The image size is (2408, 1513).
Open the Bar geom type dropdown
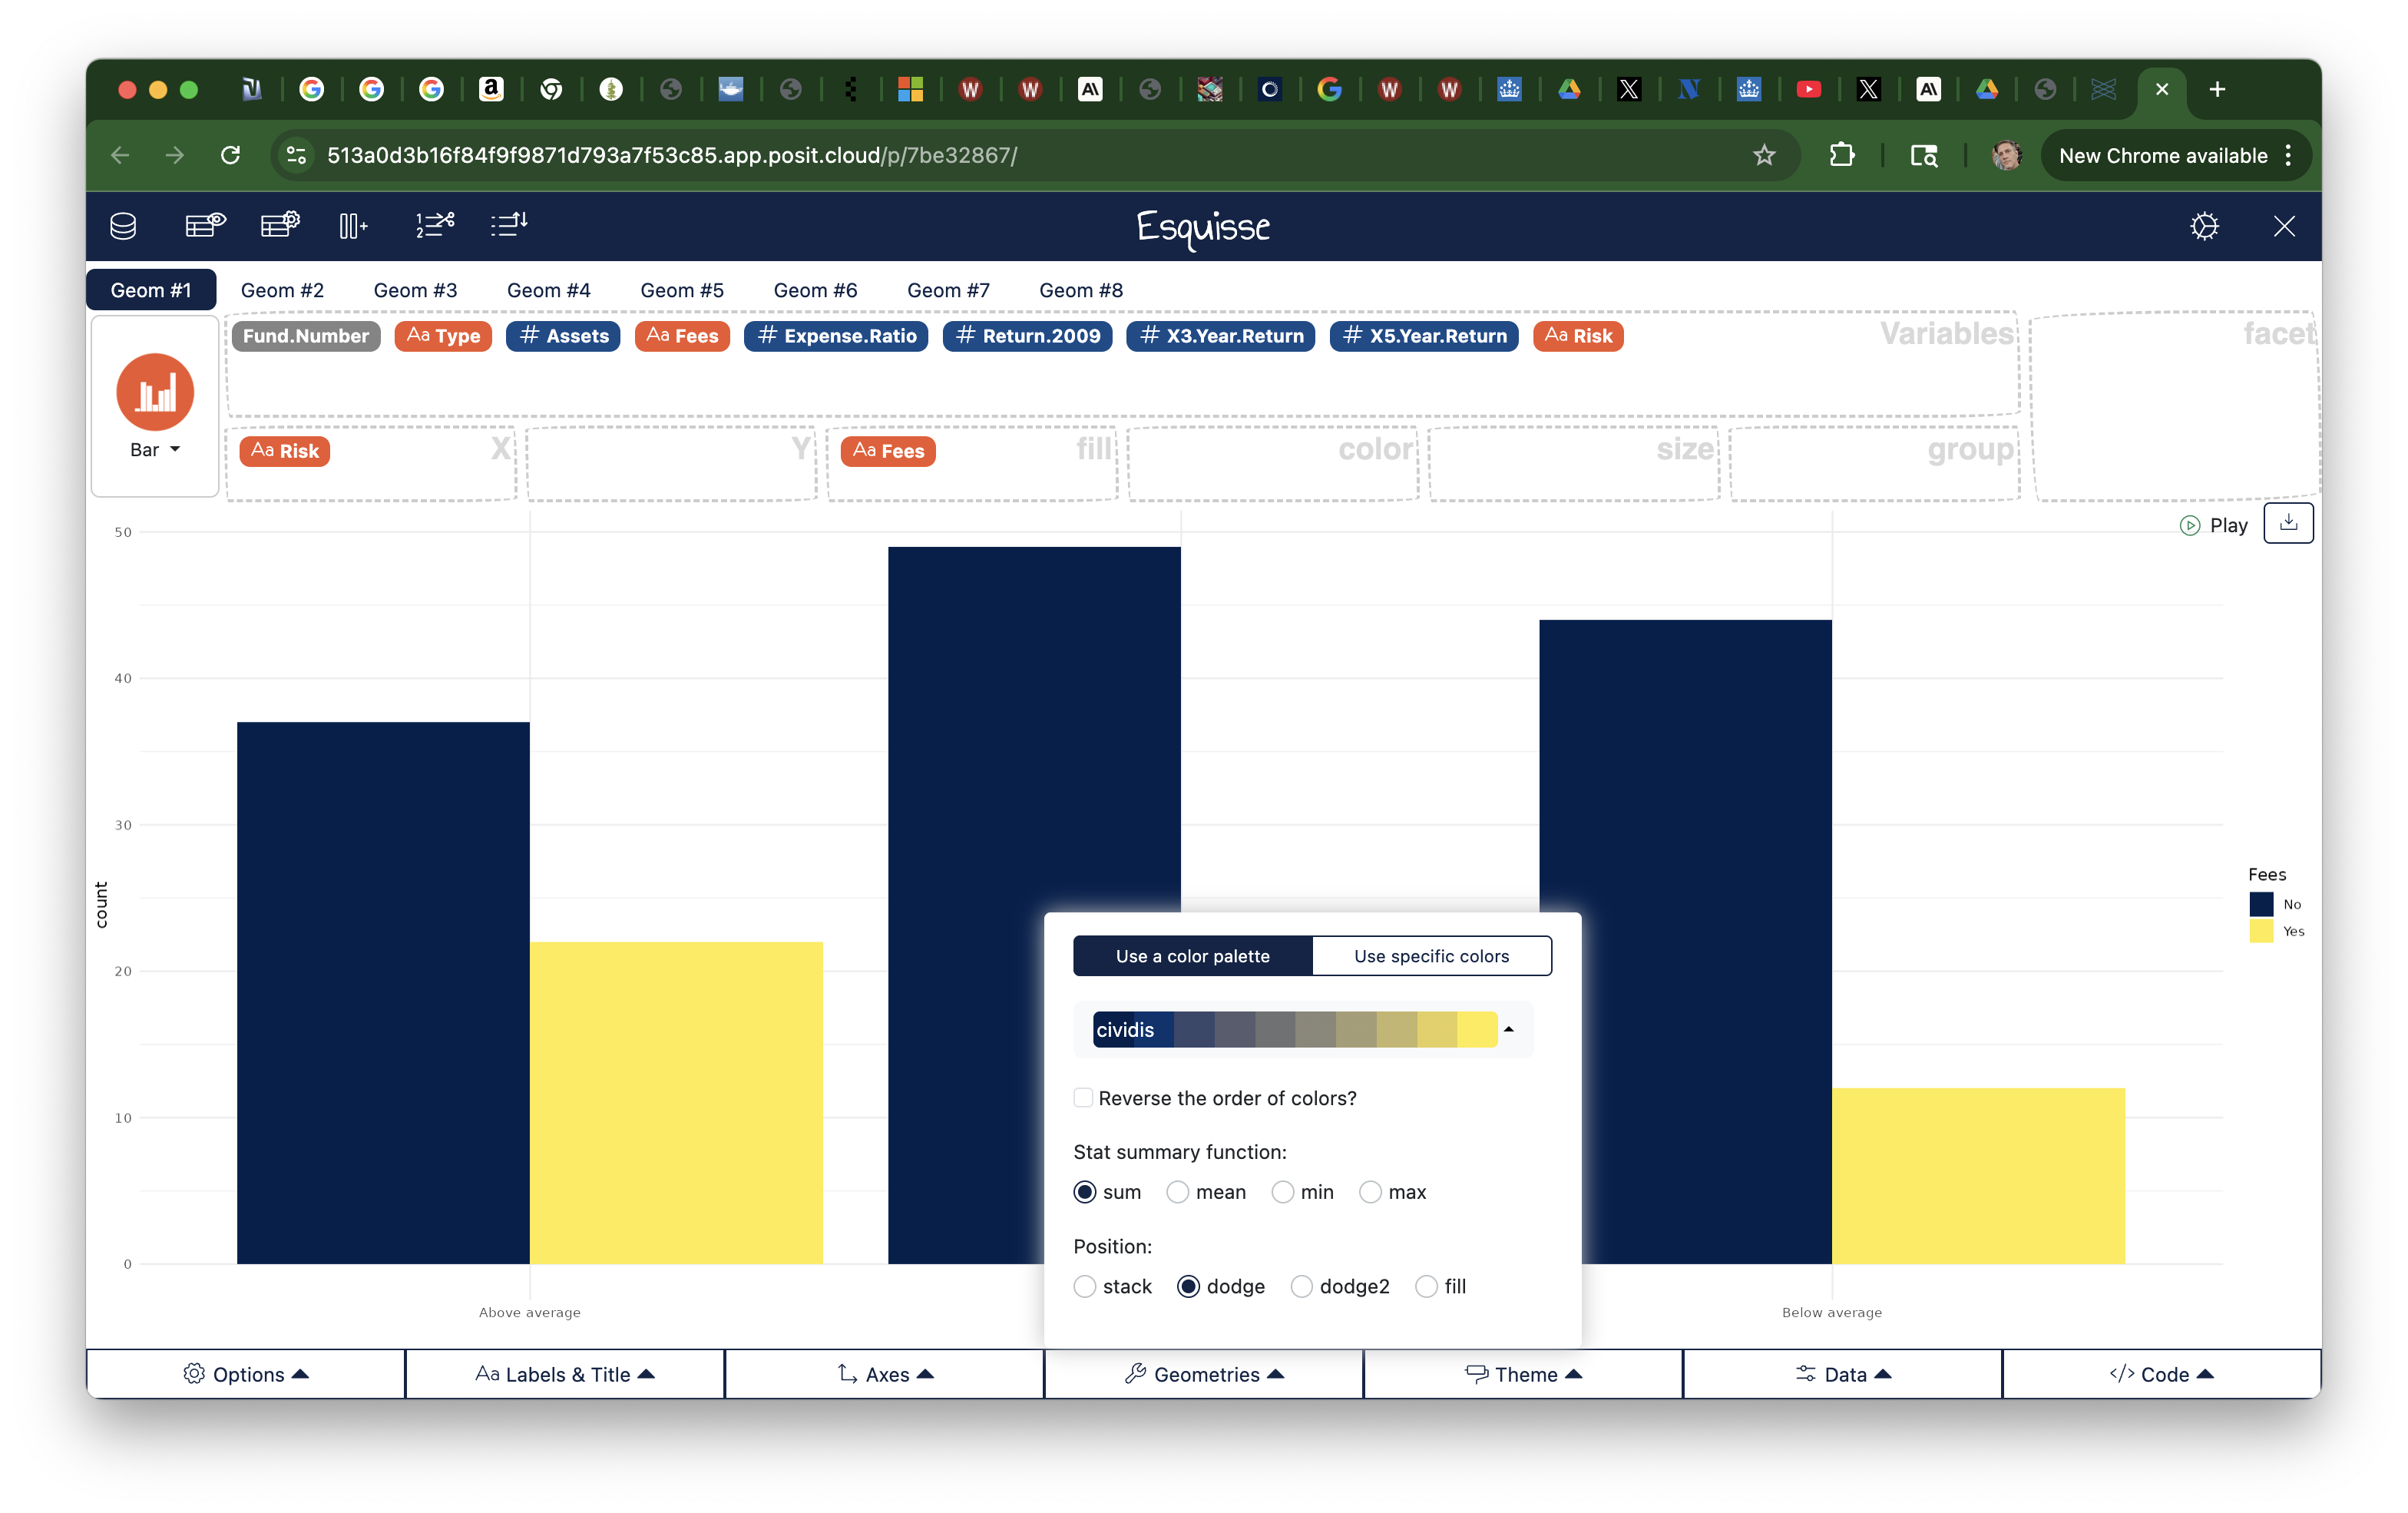[155, 450]
